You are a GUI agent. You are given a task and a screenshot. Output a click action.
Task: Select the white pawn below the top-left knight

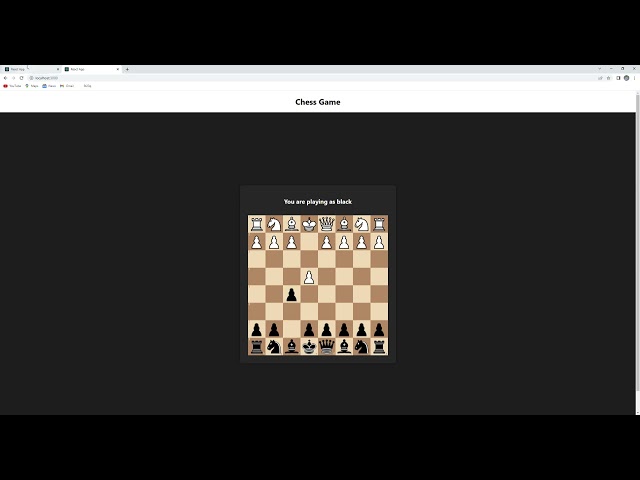[274, 242]
